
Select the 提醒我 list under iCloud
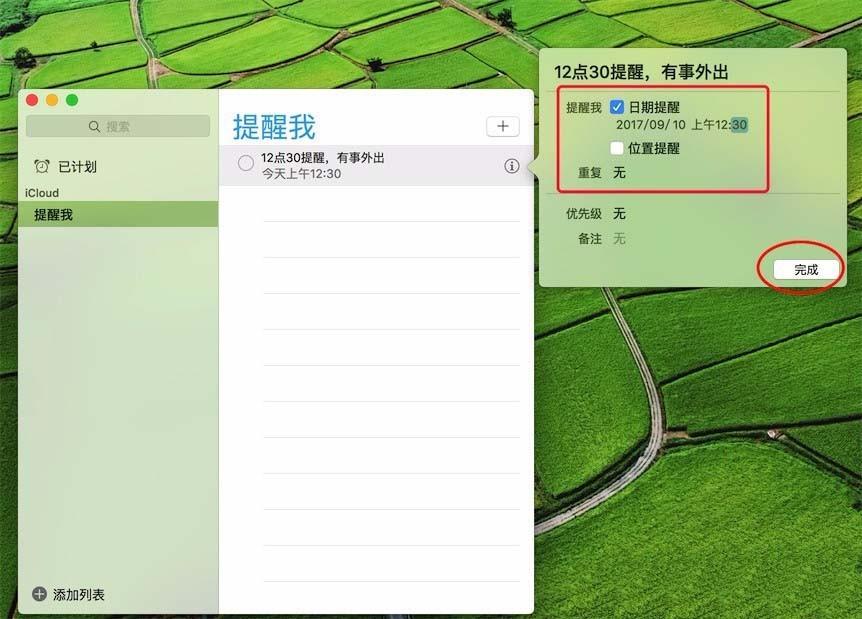tap(53, 213)
